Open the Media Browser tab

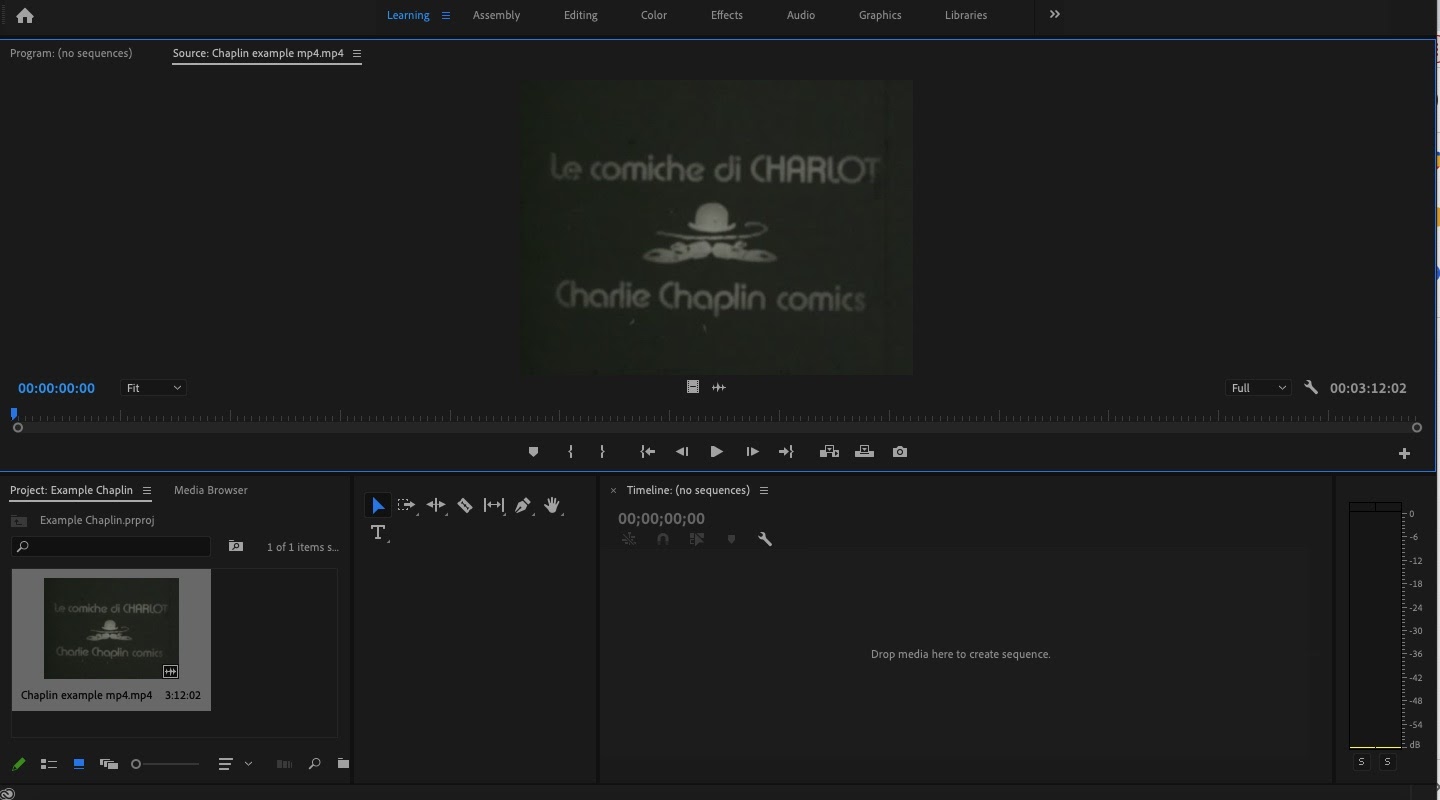(211, 490)
